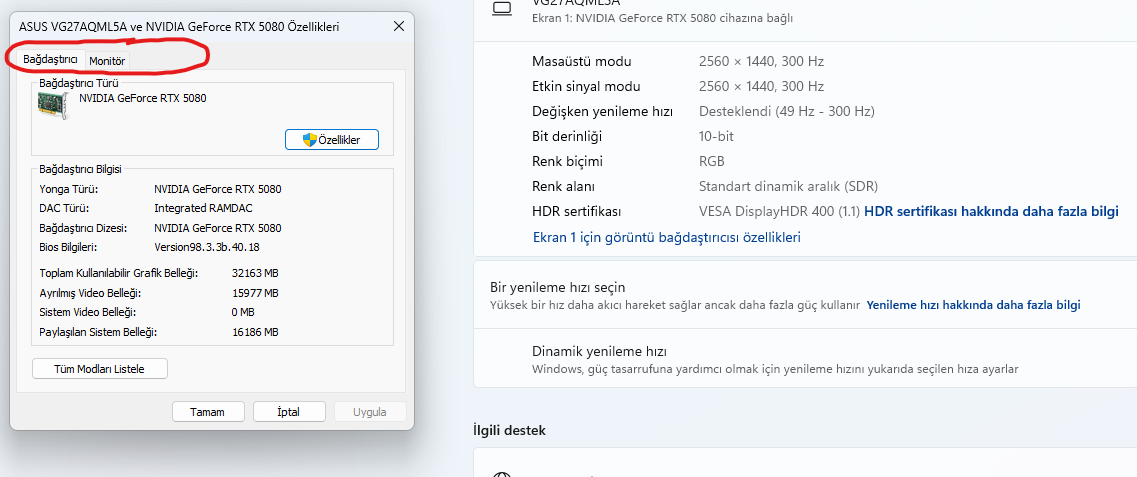Click the display monitor icon in settings
The height and width of the screenshot is (477, 1137).
point(501,8)
